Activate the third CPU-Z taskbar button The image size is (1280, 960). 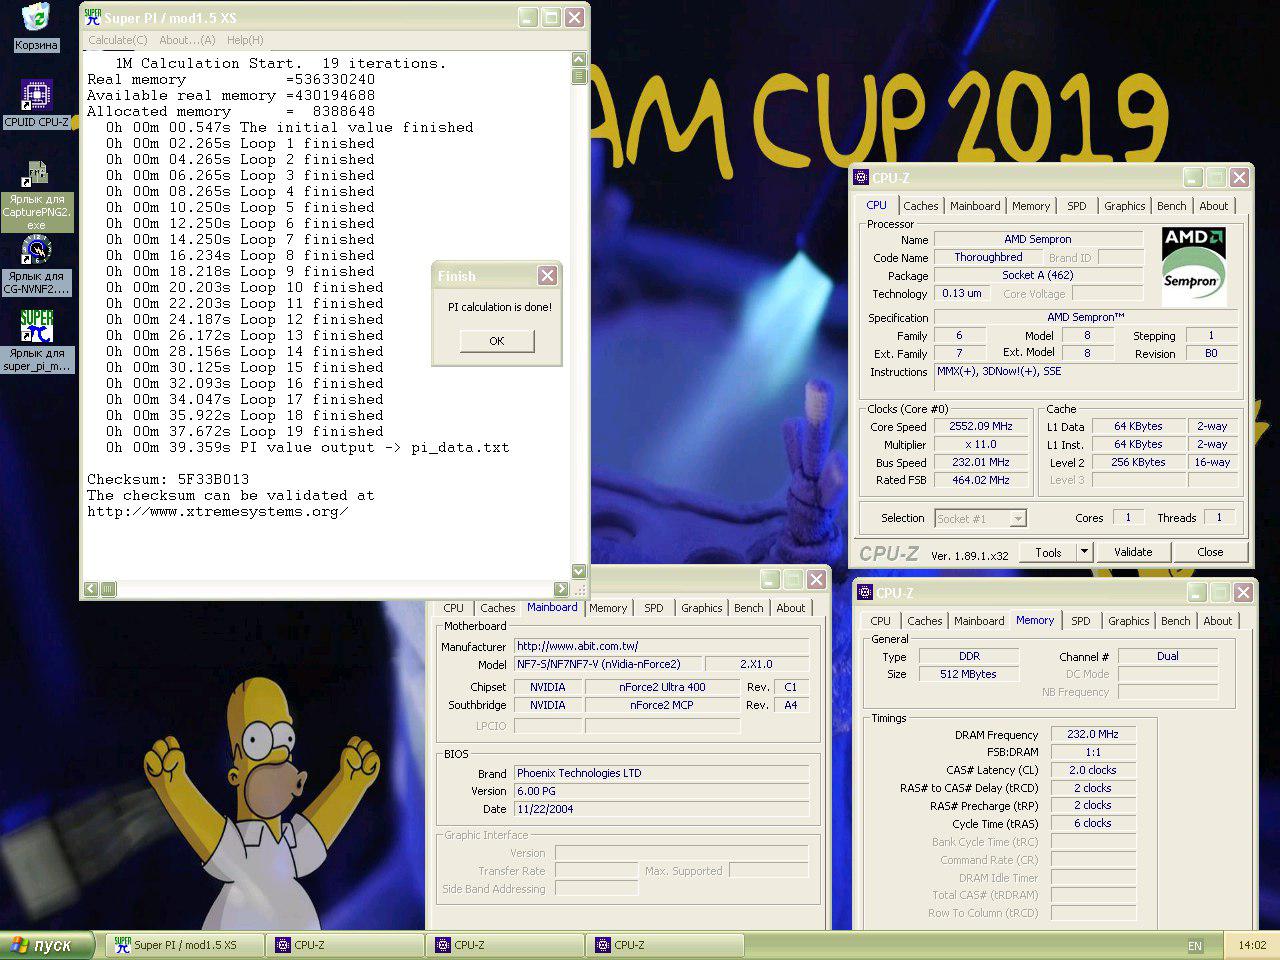(664, 945)
